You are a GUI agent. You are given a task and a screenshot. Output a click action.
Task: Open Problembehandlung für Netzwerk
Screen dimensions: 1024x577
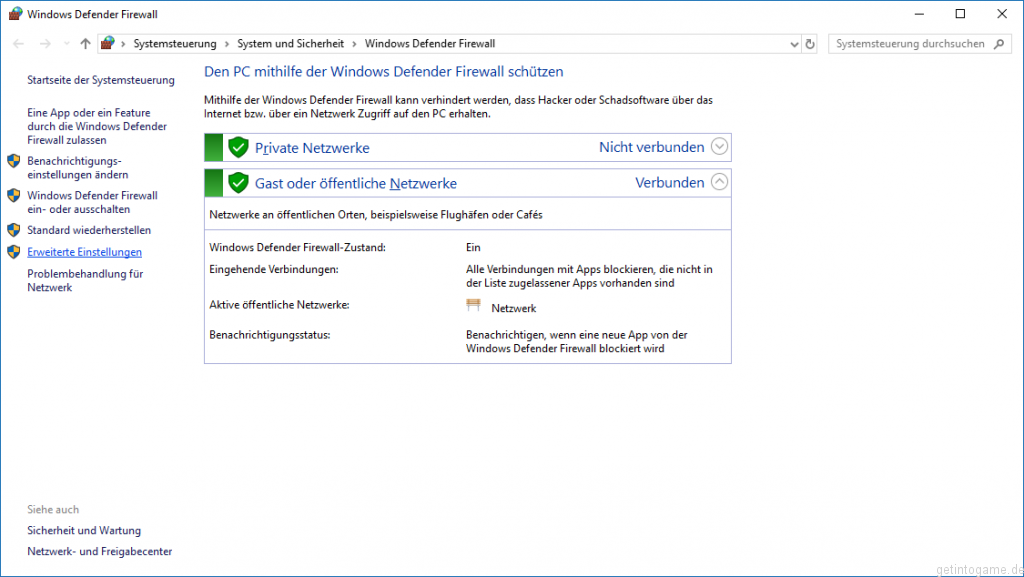(x=85, y=281)
